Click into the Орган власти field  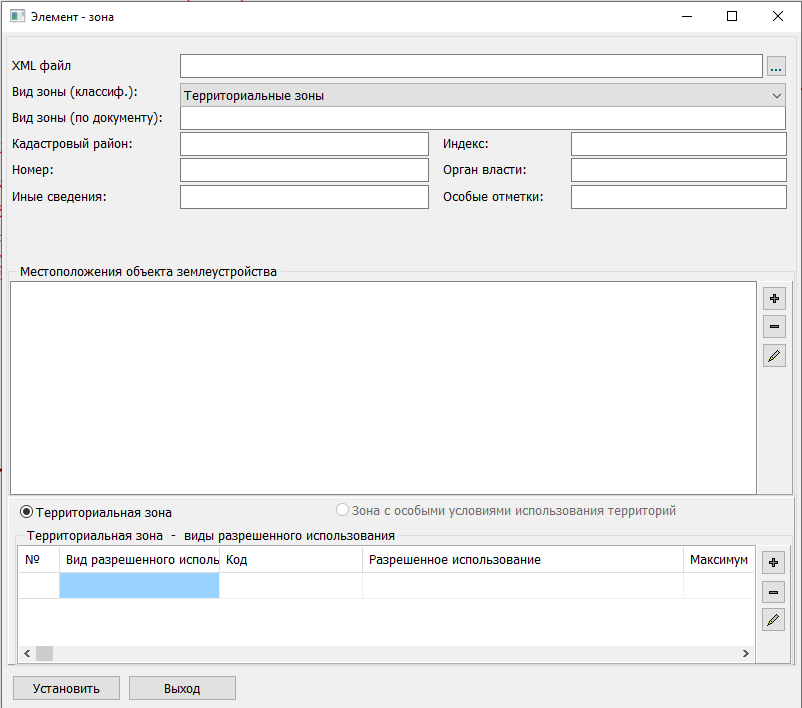pos(678,170)
